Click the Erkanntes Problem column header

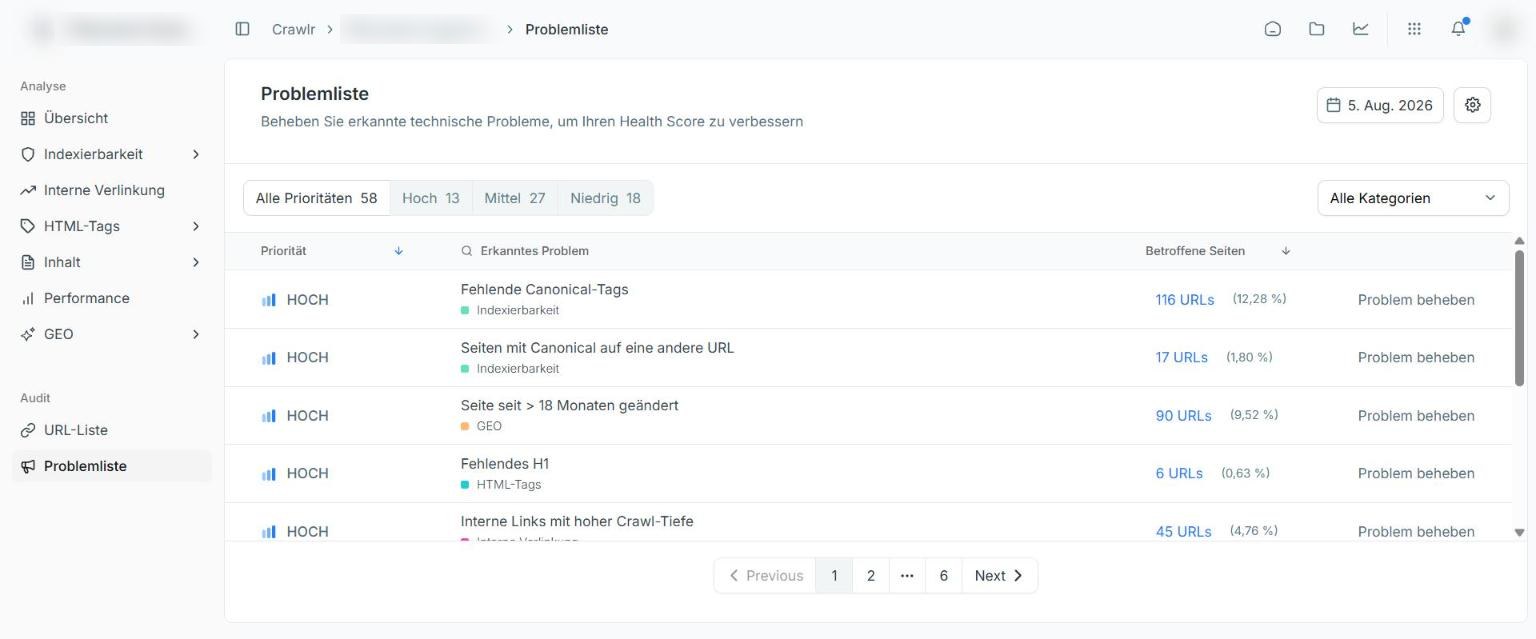coord(534,251)
